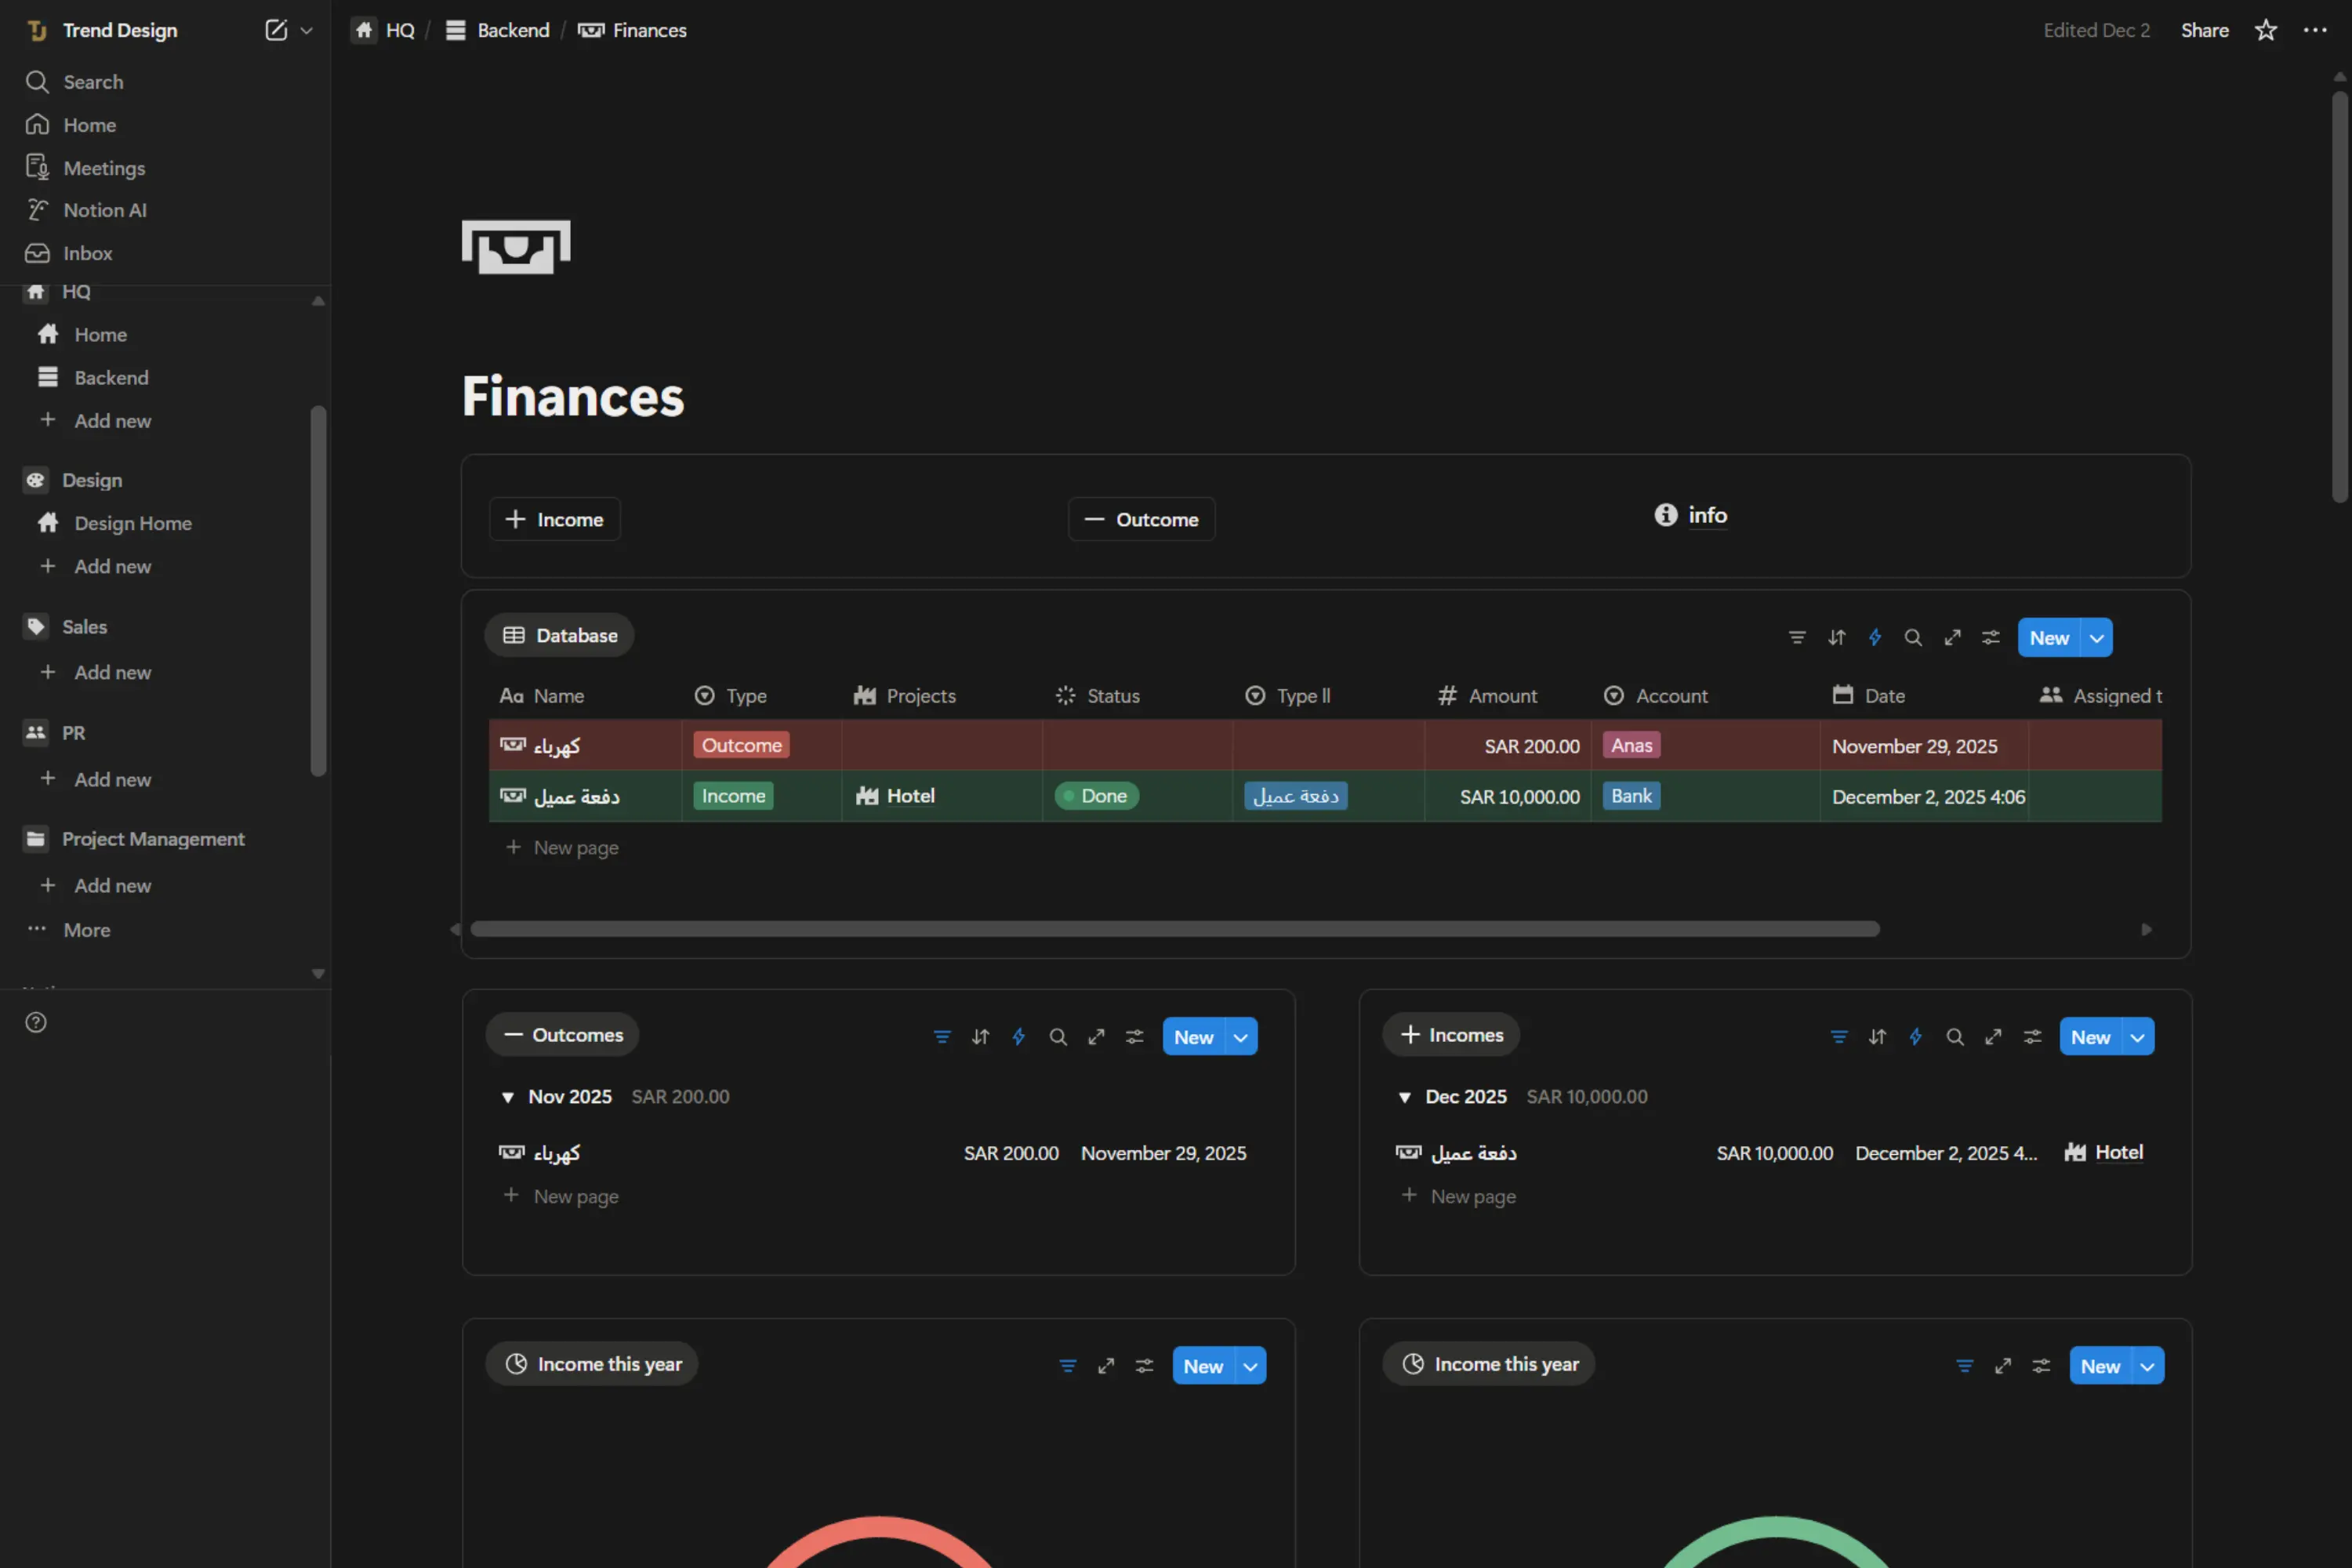Click the Income button
The height and width of the screenshot is (1568, 2352).
click(x=555, y=519)
